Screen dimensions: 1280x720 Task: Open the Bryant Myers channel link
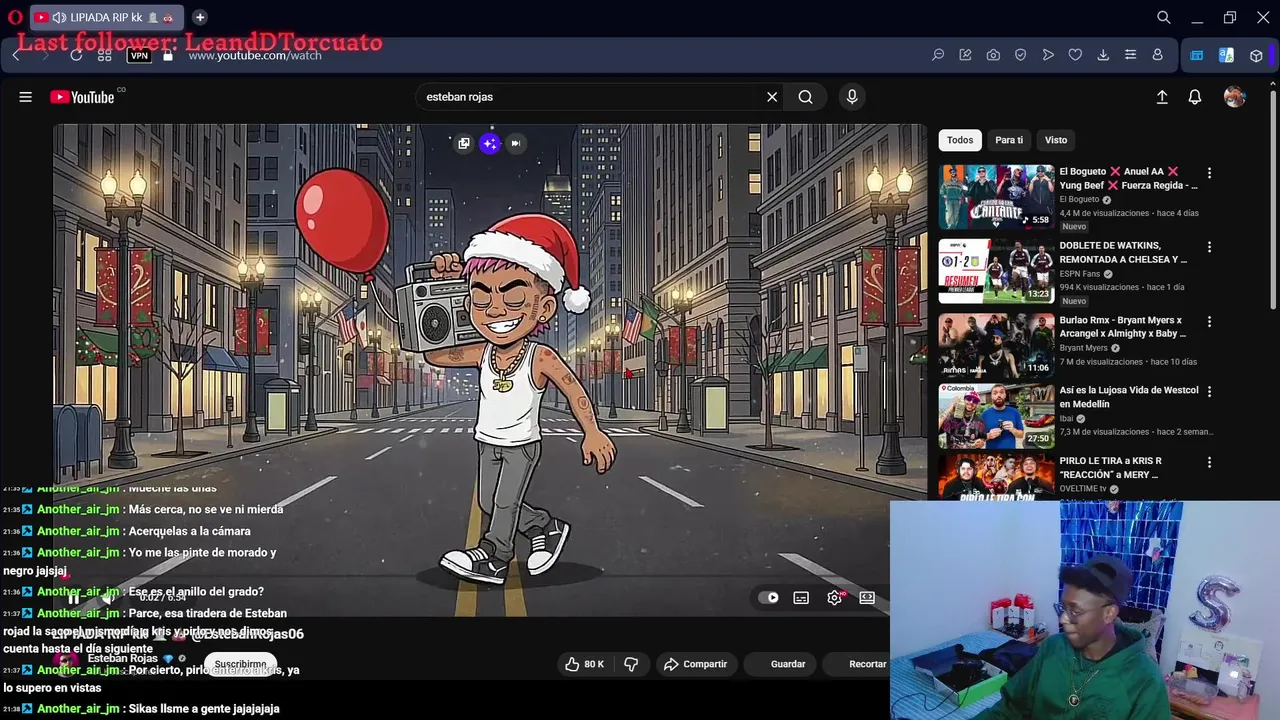(x=1083, y=348)
